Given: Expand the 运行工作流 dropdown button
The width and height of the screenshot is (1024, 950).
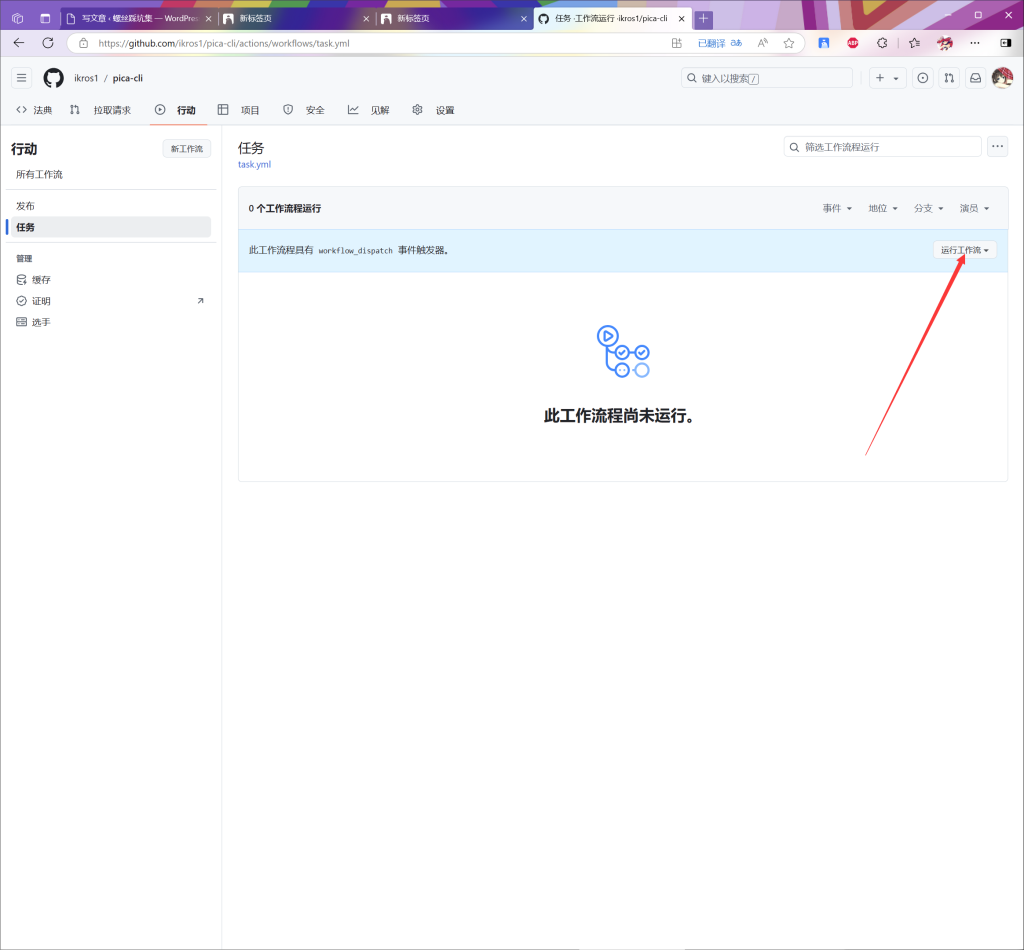Looking at the screenshot, I should point(965,250).
